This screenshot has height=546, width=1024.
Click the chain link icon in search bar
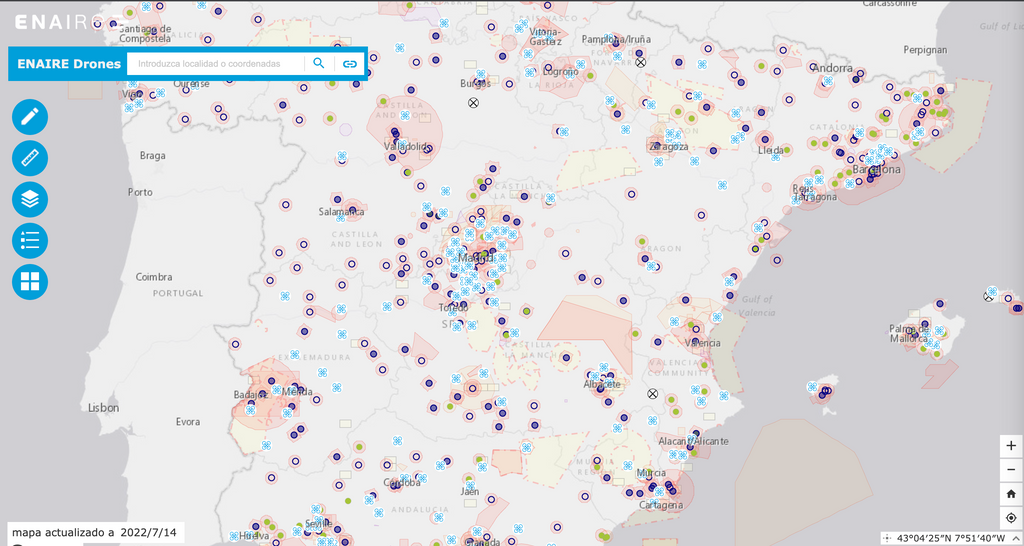pyautogui.click(x=350, y=64)
